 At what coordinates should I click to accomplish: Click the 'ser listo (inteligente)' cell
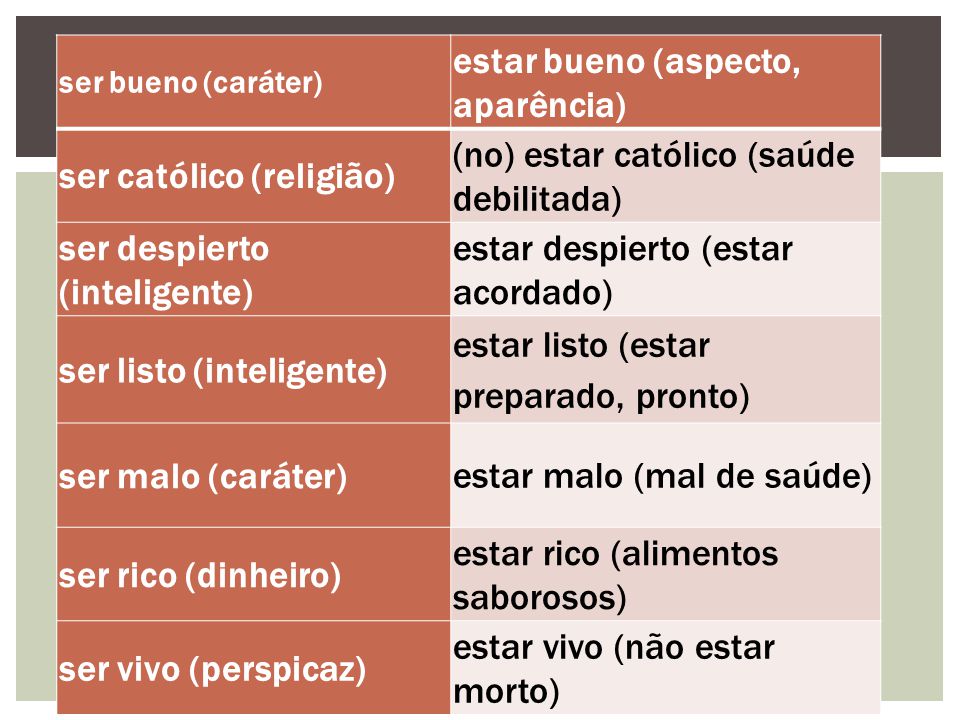click(x=253, y=370)
